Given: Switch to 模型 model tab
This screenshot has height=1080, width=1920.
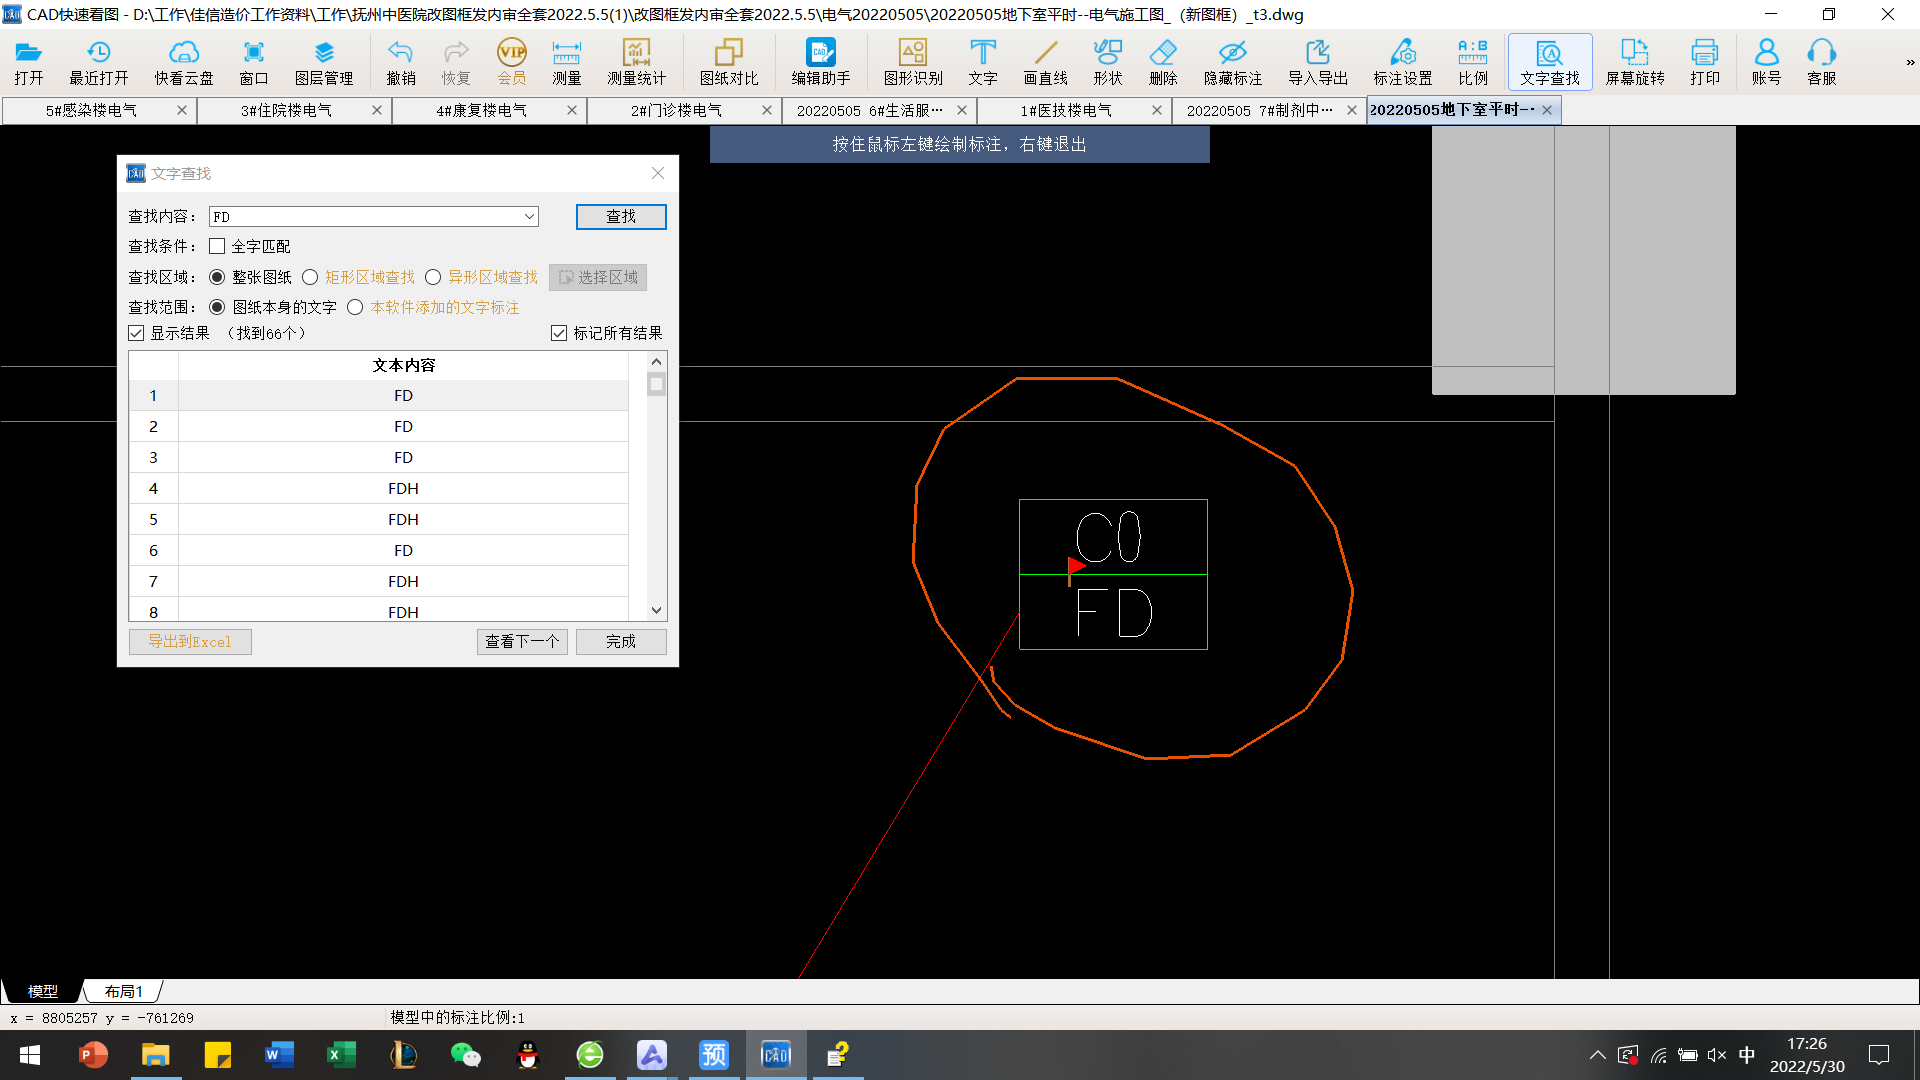Looking at the screenshot, I should tap(42, 991).
